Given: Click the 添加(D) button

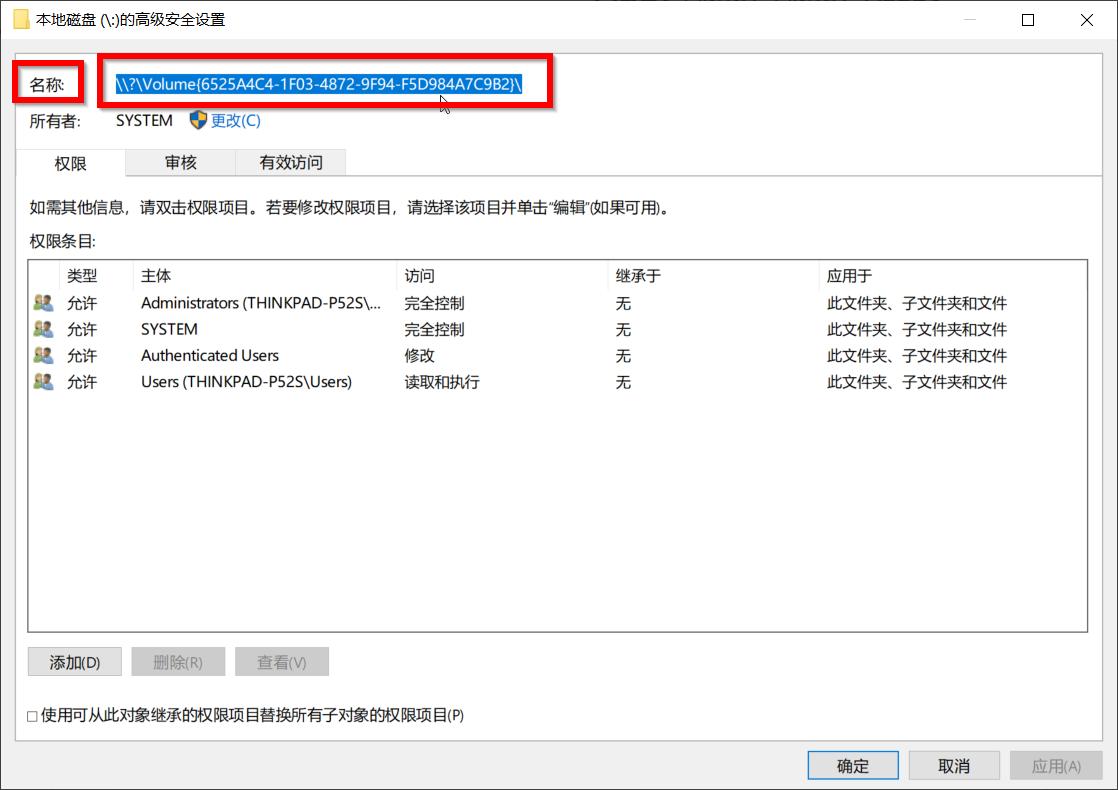Looking at the screenshot, I should tap(74, 661).
